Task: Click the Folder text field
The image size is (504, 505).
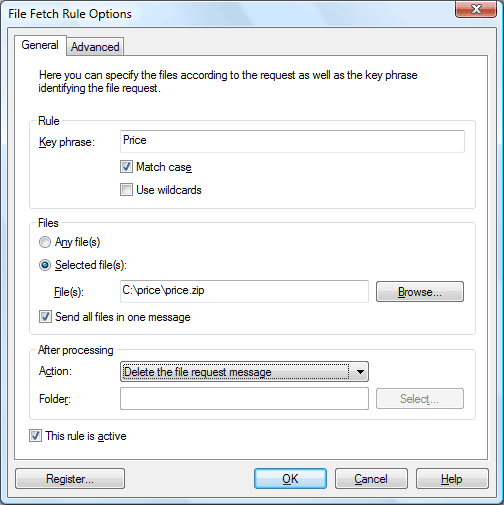Action: tap(244, 398)
